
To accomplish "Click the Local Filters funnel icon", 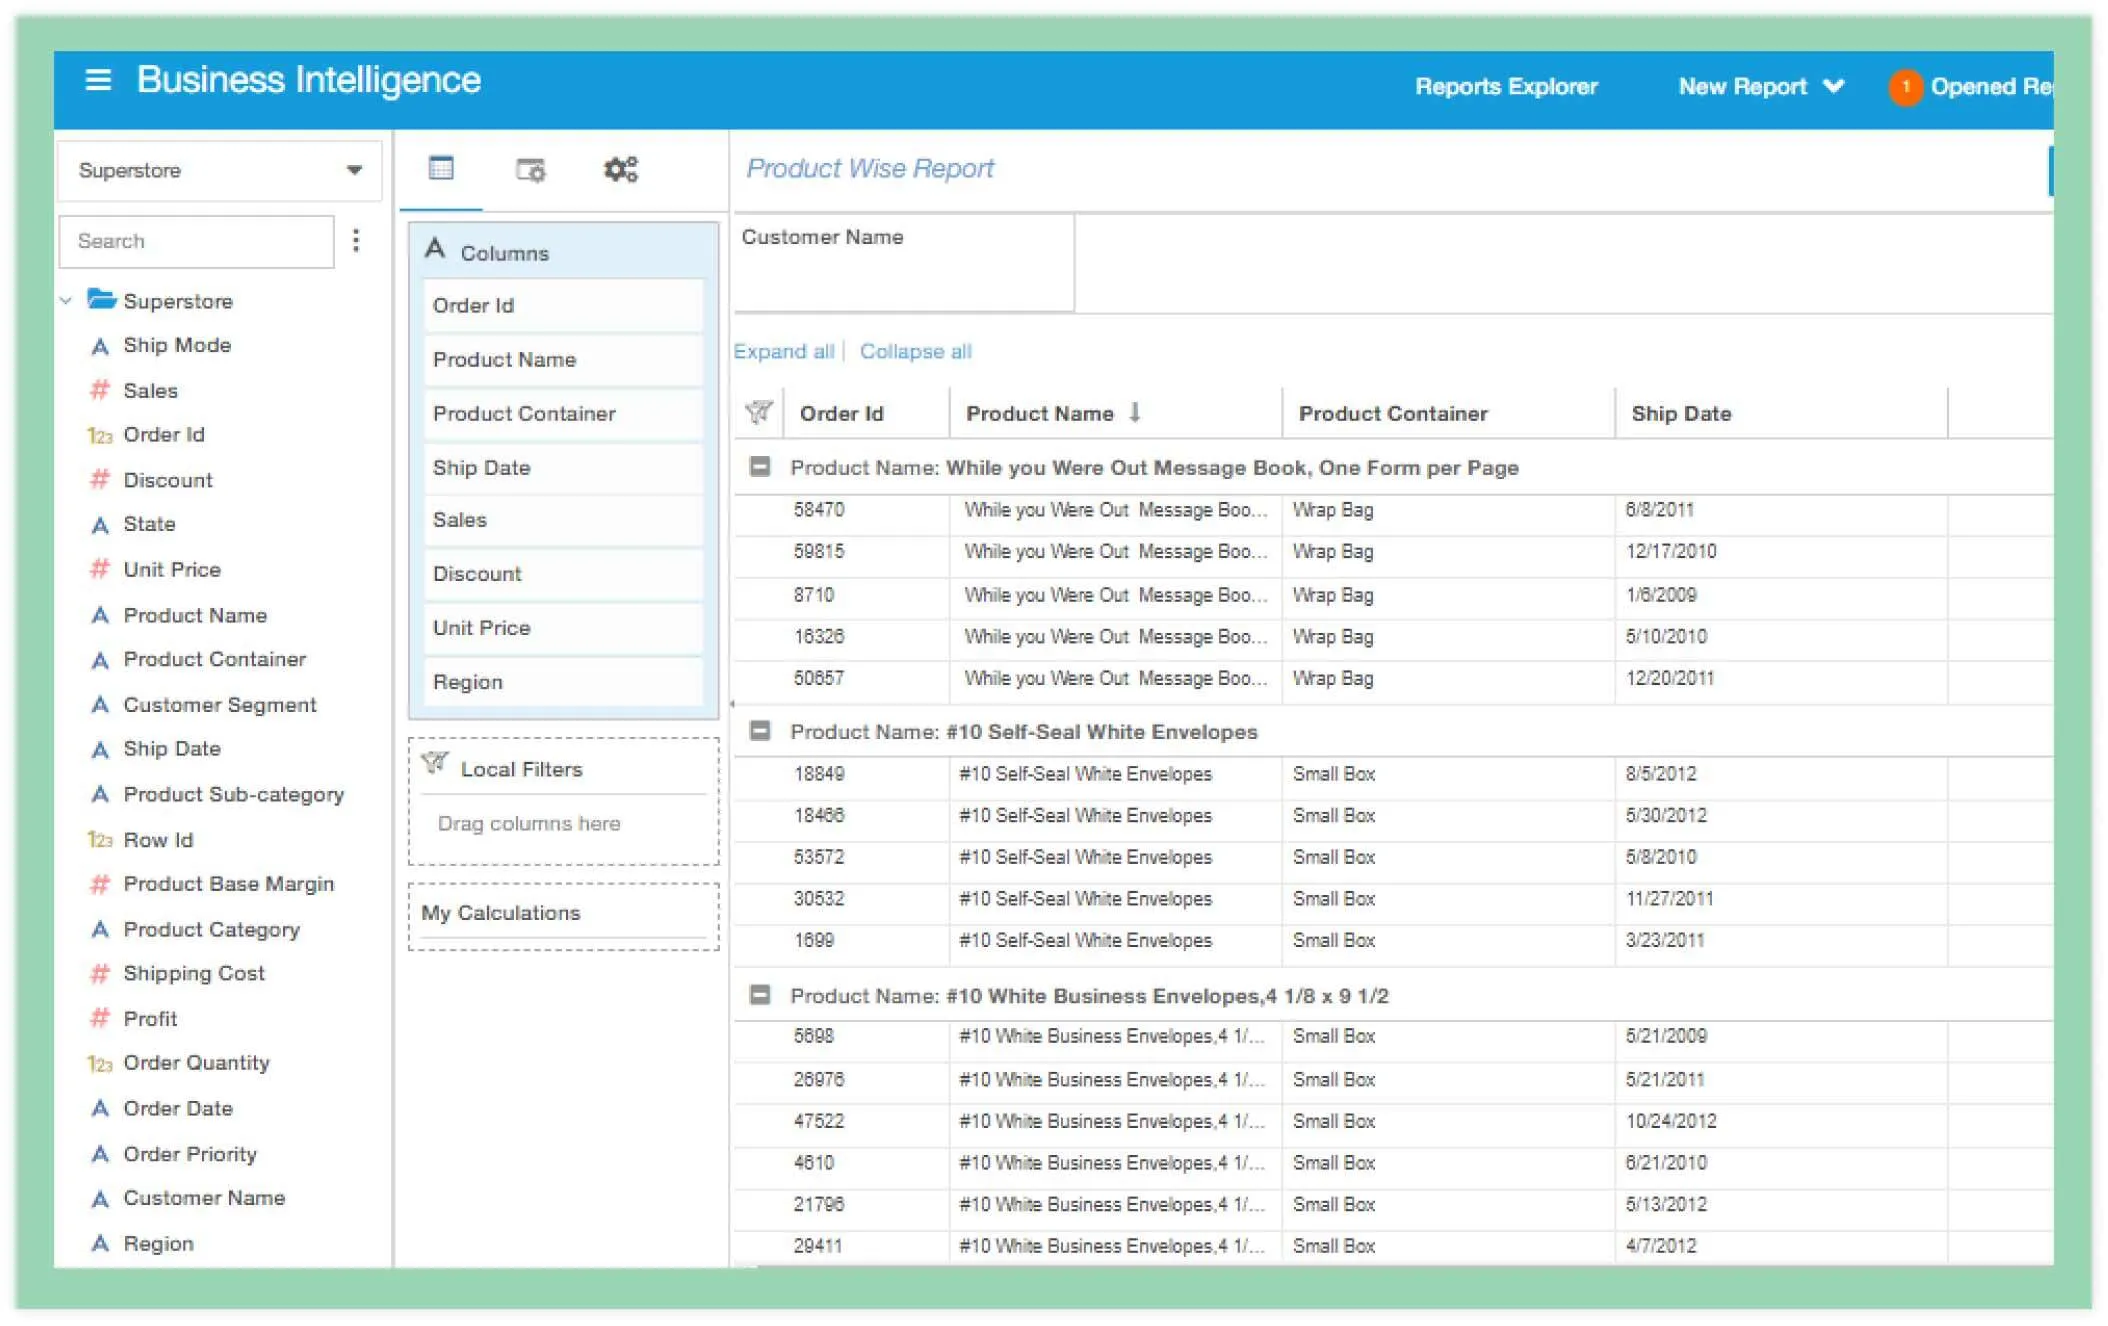I will click(x=435, y=764).
